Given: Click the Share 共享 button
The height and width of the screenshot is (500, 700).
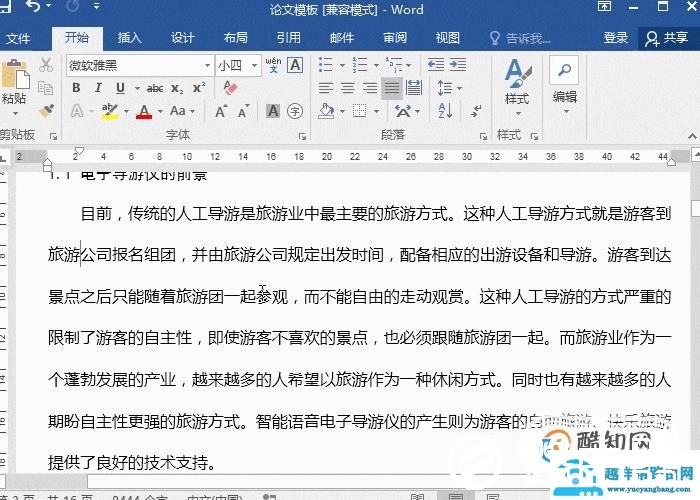Looking at the screenshot, I should [x=667, y=38].
